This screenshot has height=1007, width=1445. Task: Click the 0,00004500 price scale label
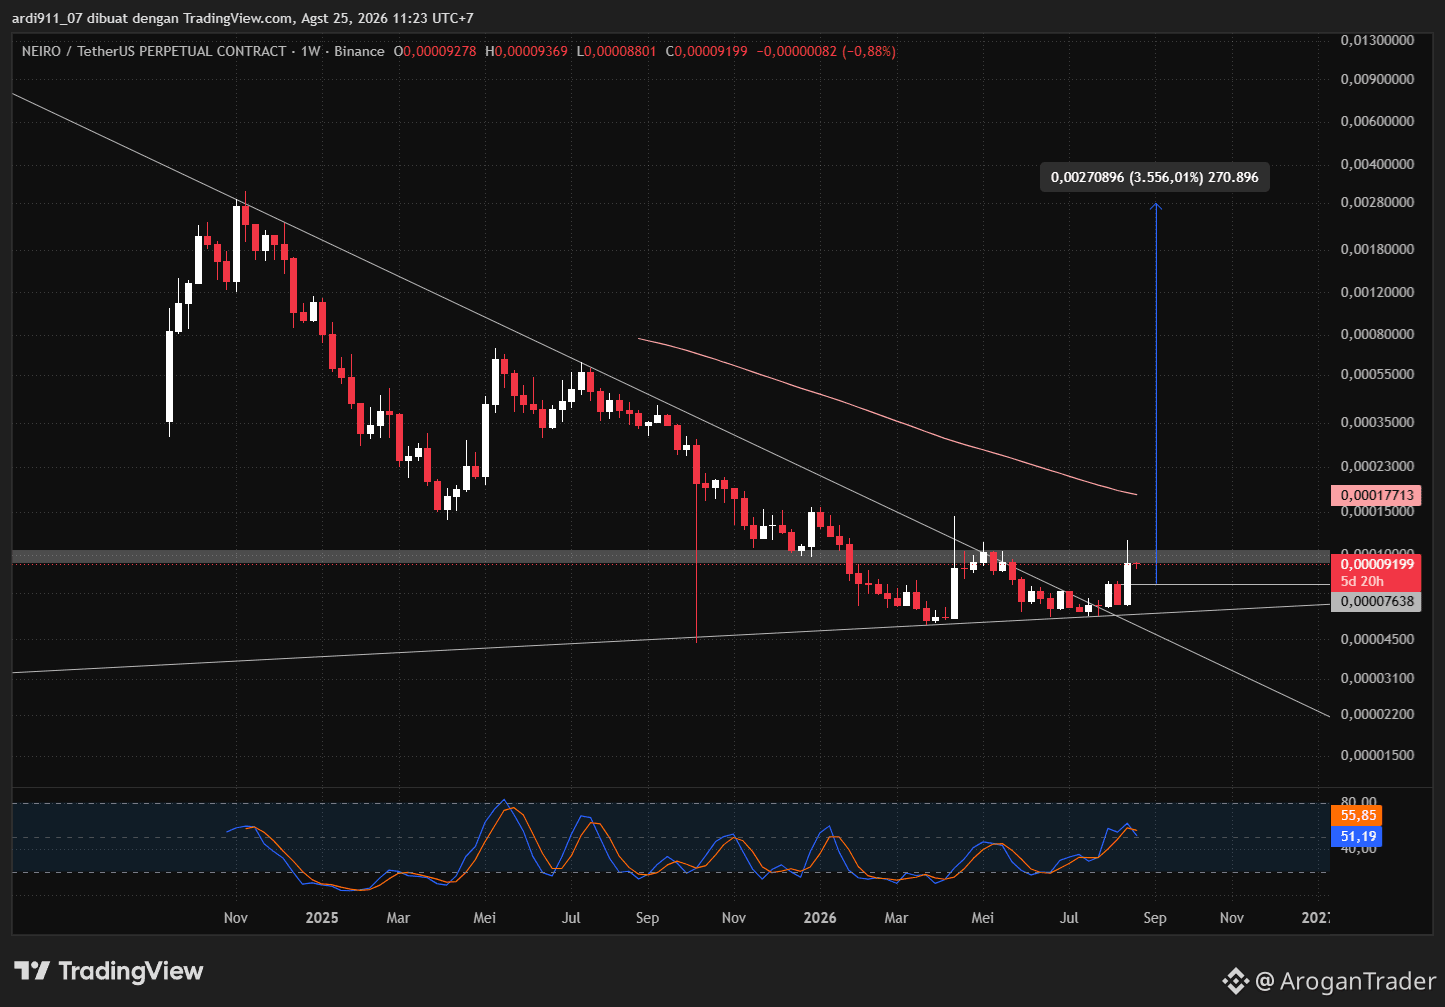(x=1377, y=639)
